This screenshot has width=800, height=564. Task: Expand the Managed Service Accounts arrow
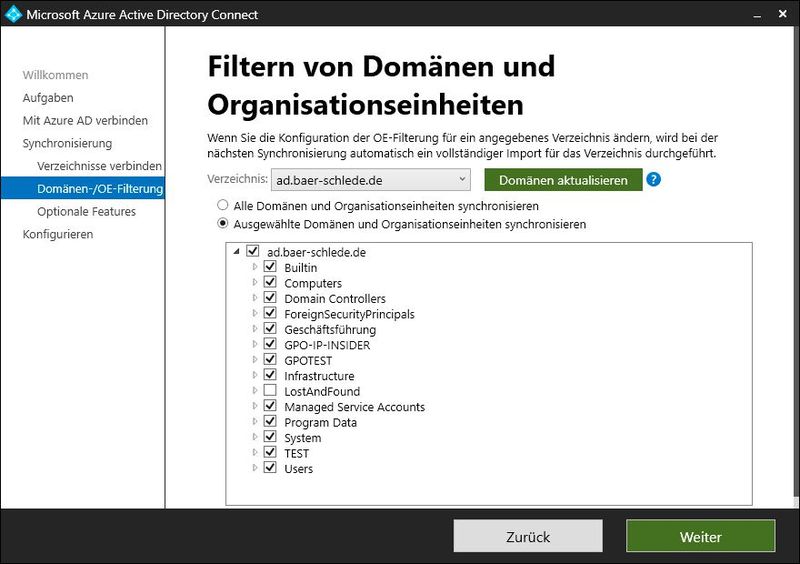point(255,406)
